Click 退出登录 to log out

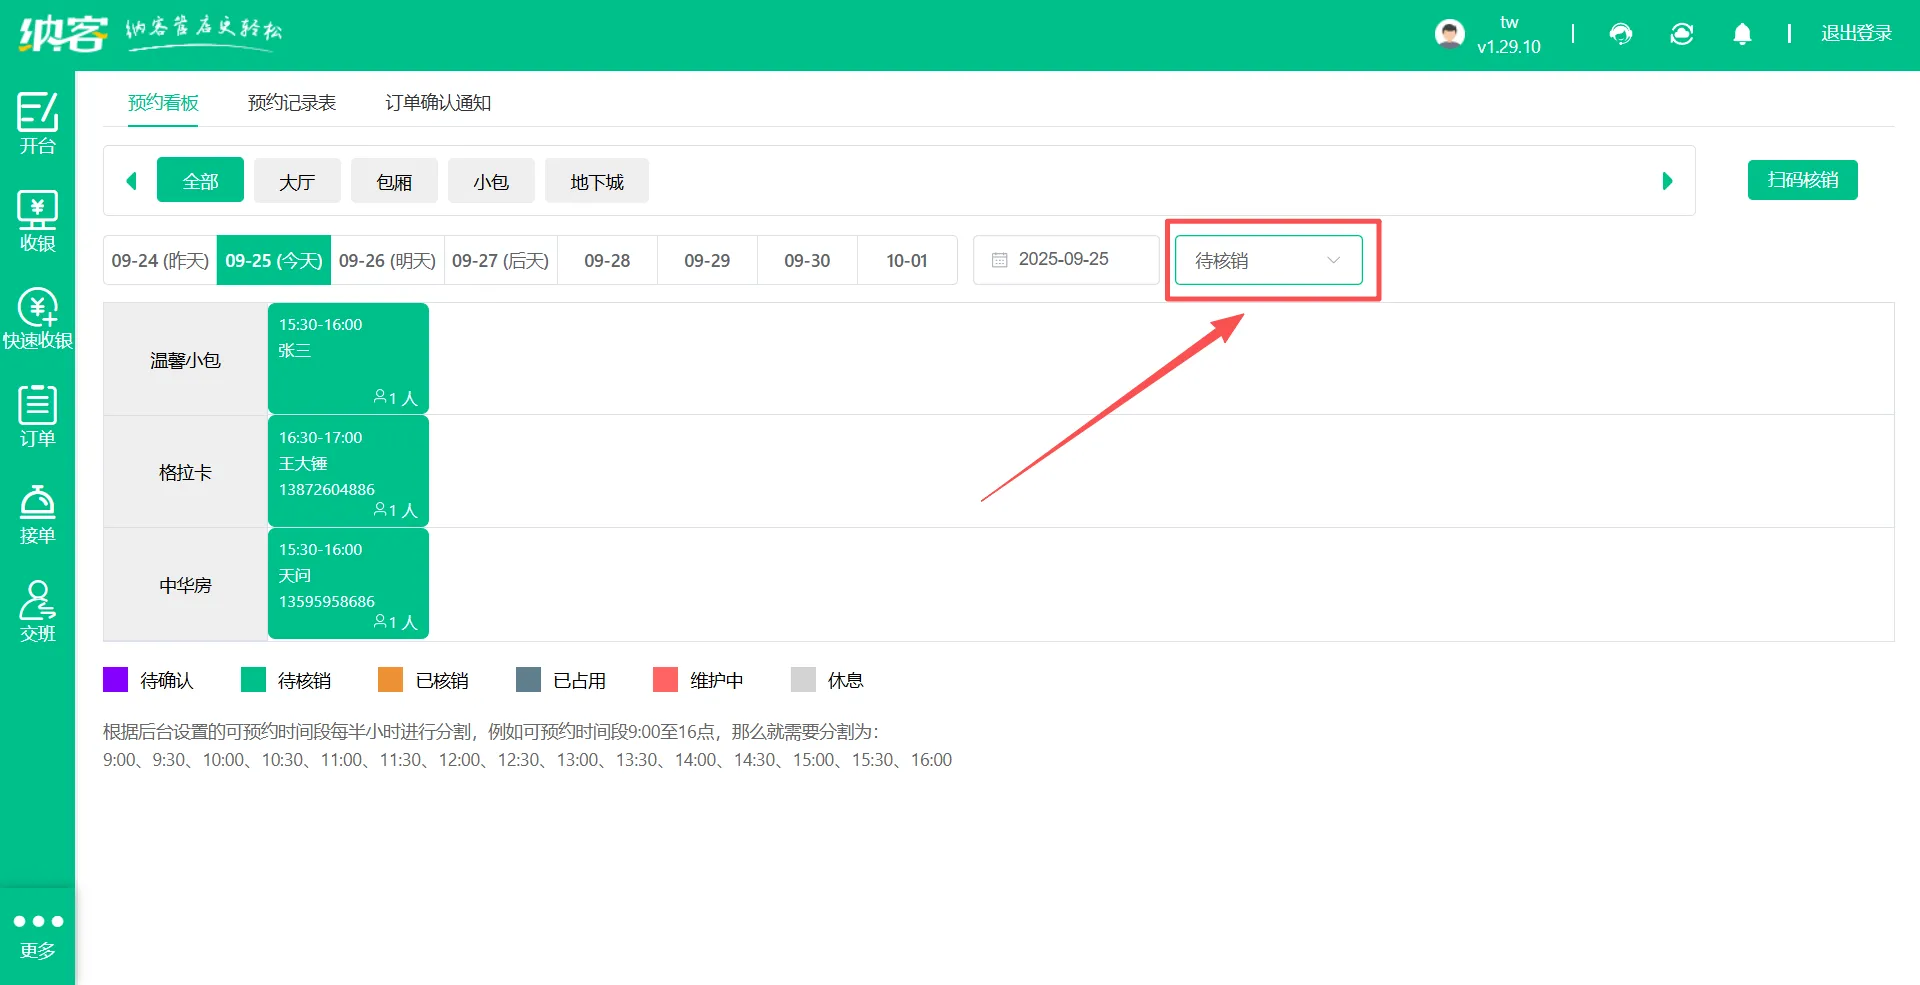[x=1856, y=34]
